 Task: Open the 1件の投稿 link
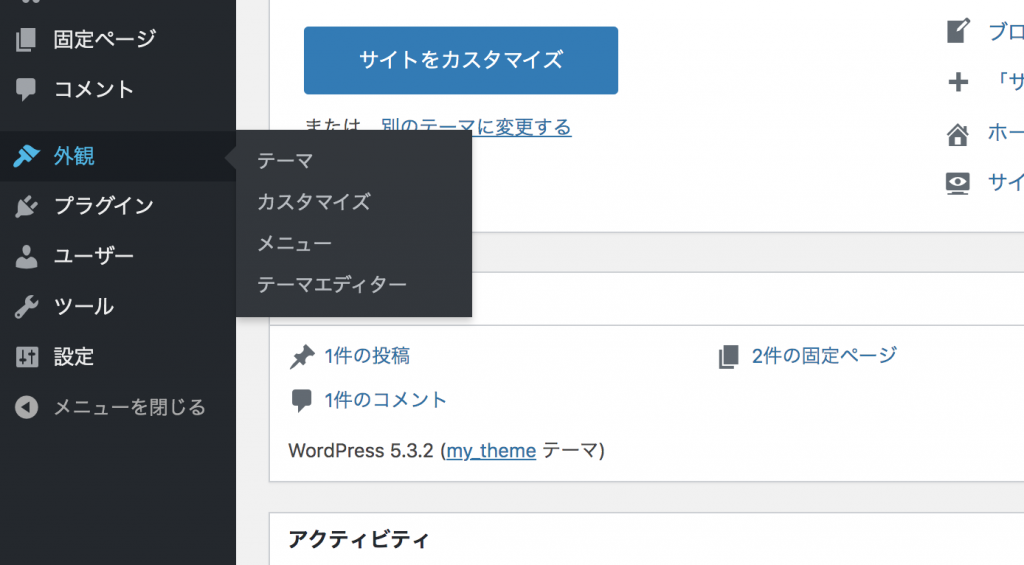pyautogui.click(x=367, y=356)
